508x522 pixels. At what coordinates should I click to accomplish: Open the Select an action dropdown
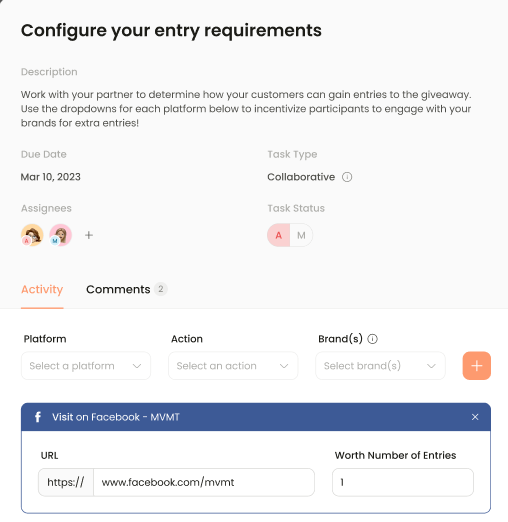coord(233,366)
